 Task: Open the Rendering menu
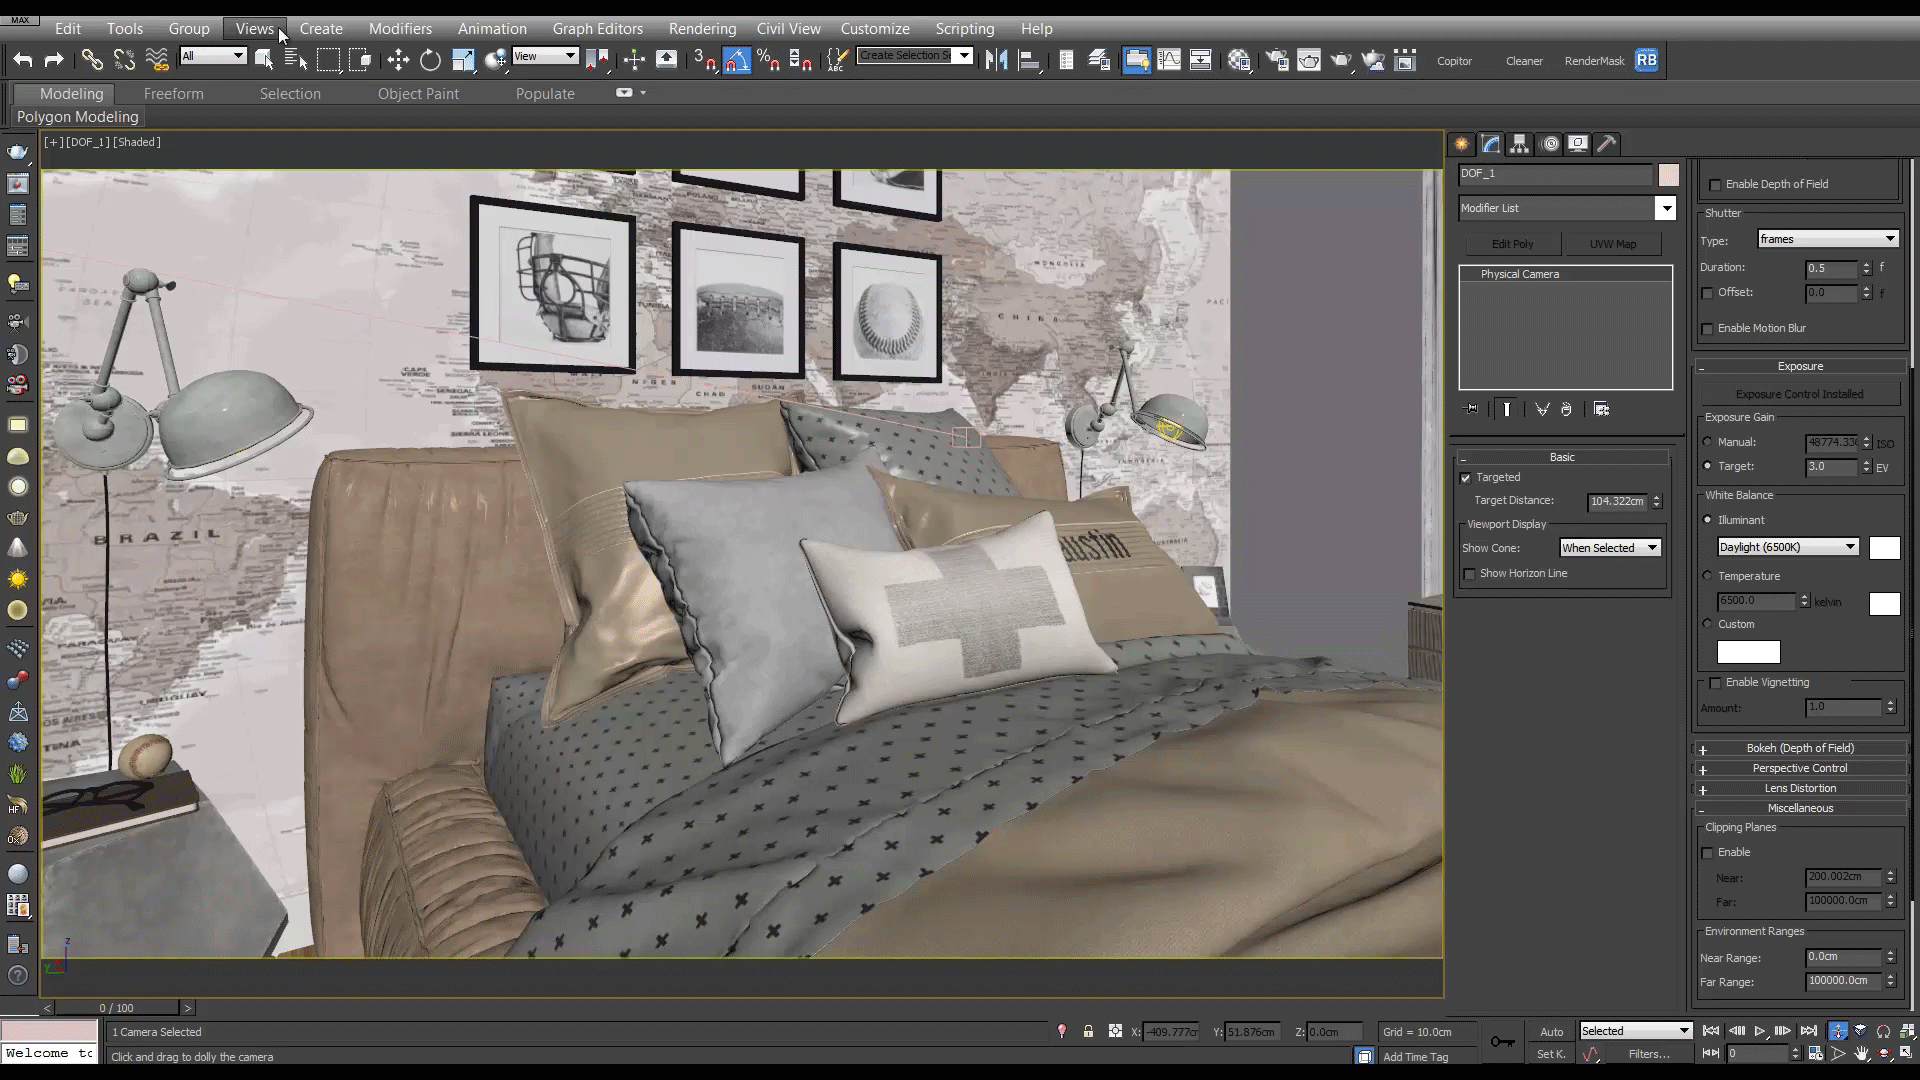702,29
